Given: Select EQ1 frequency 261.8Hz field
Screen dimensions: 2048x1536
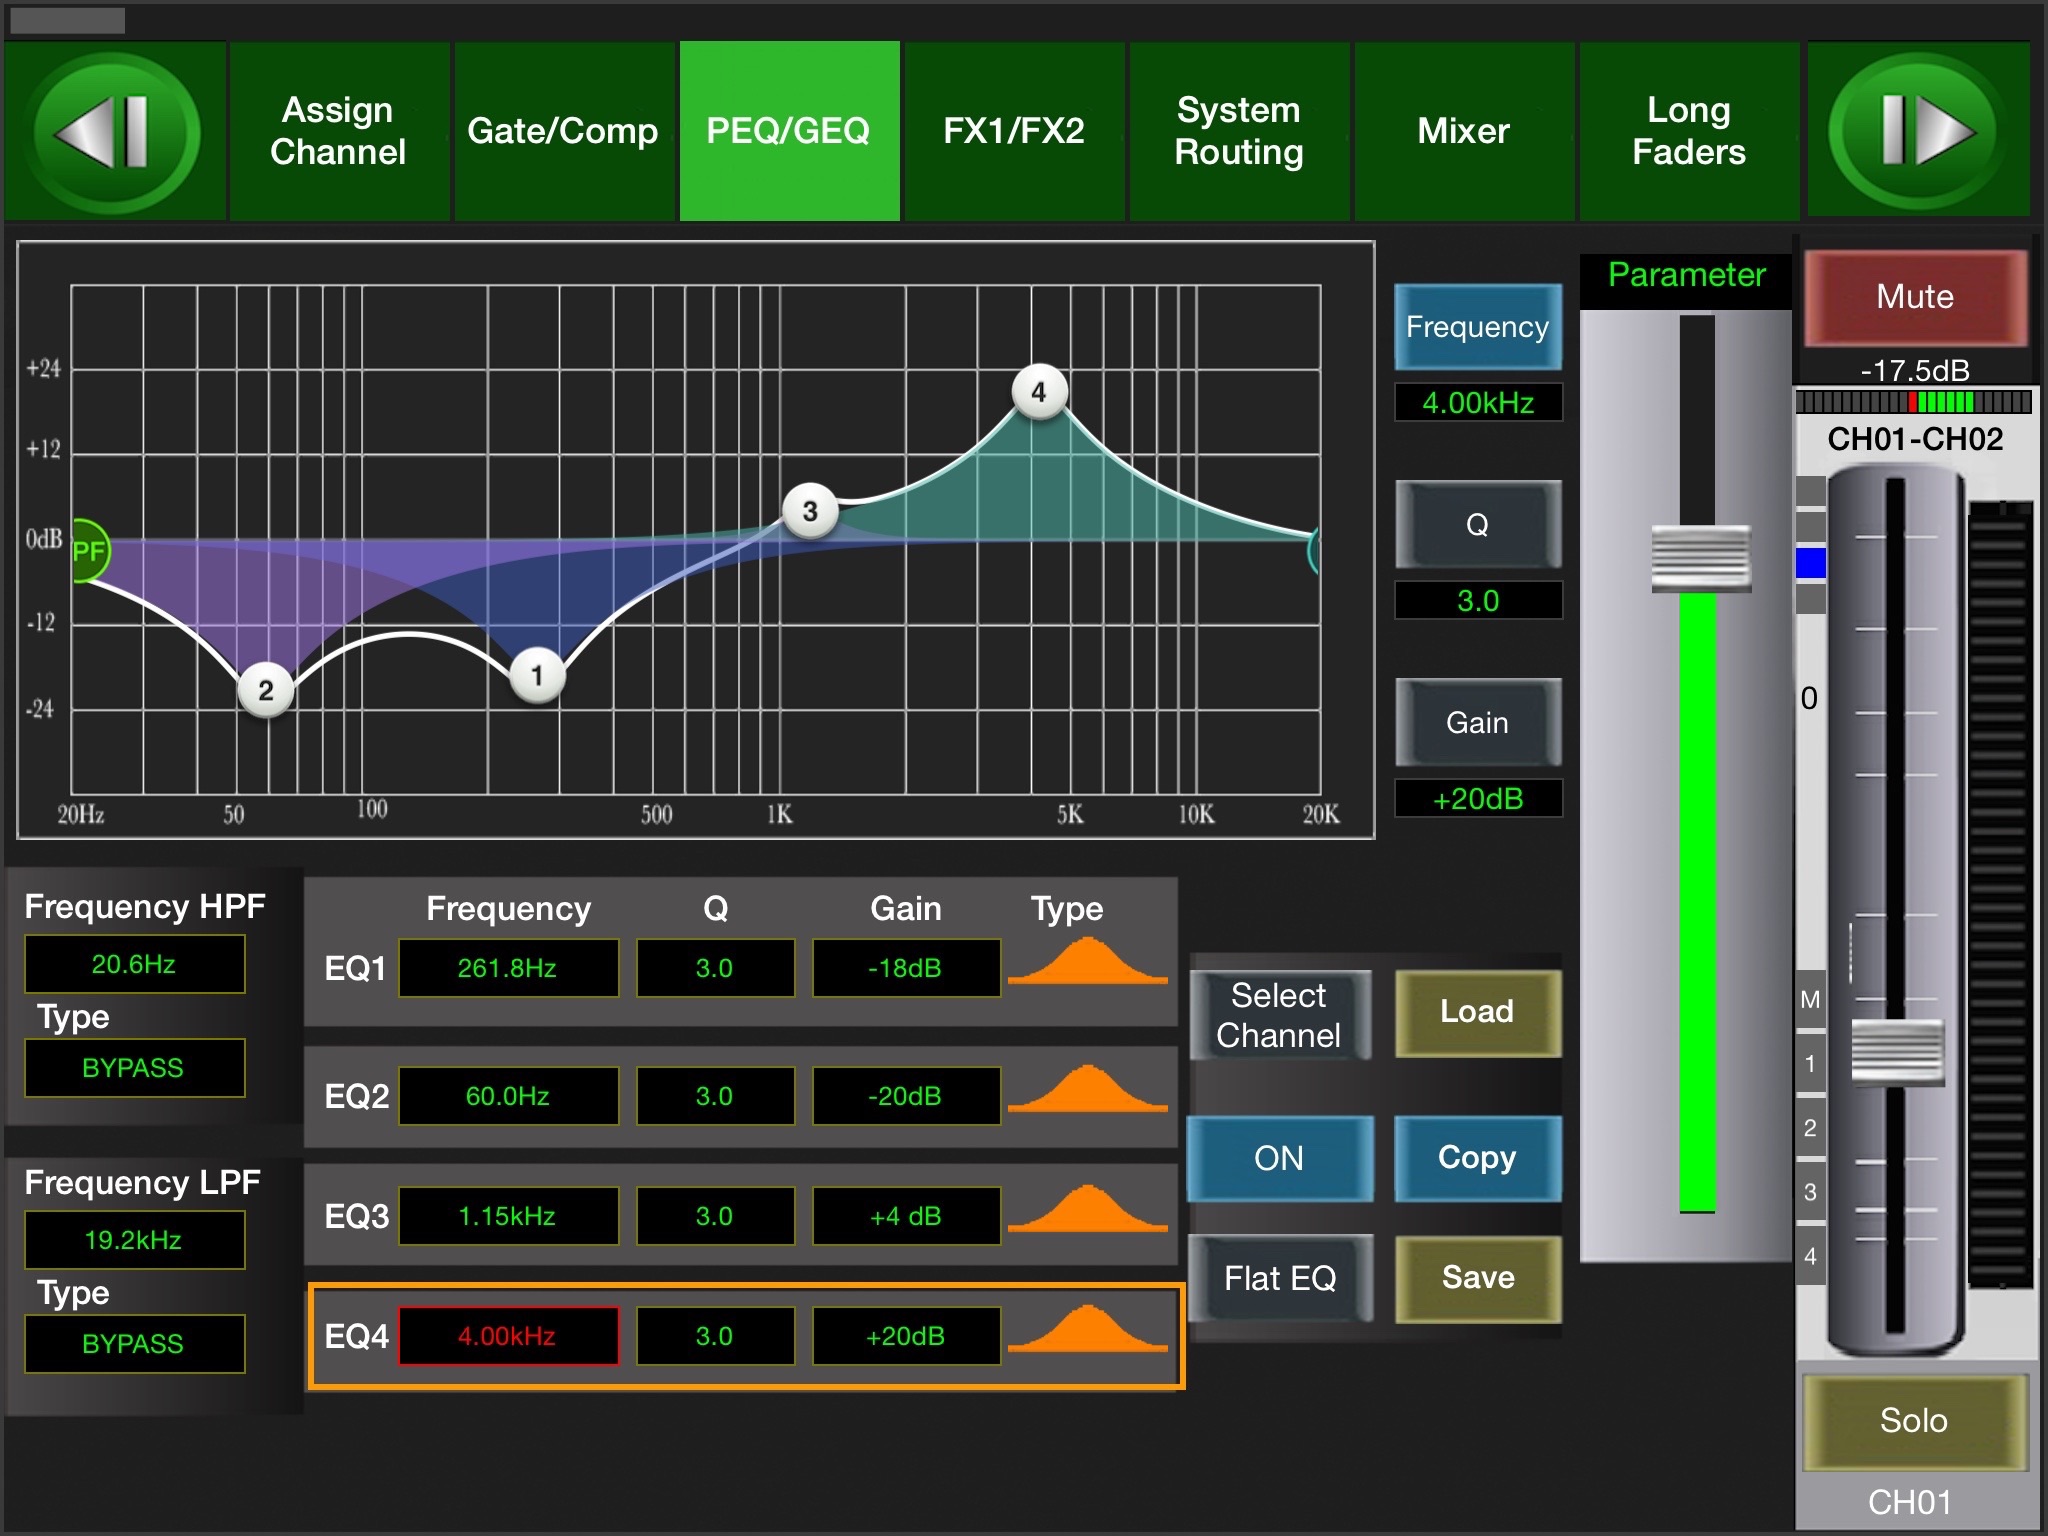Looking at the screenshot, I should (x=508, y=968).
